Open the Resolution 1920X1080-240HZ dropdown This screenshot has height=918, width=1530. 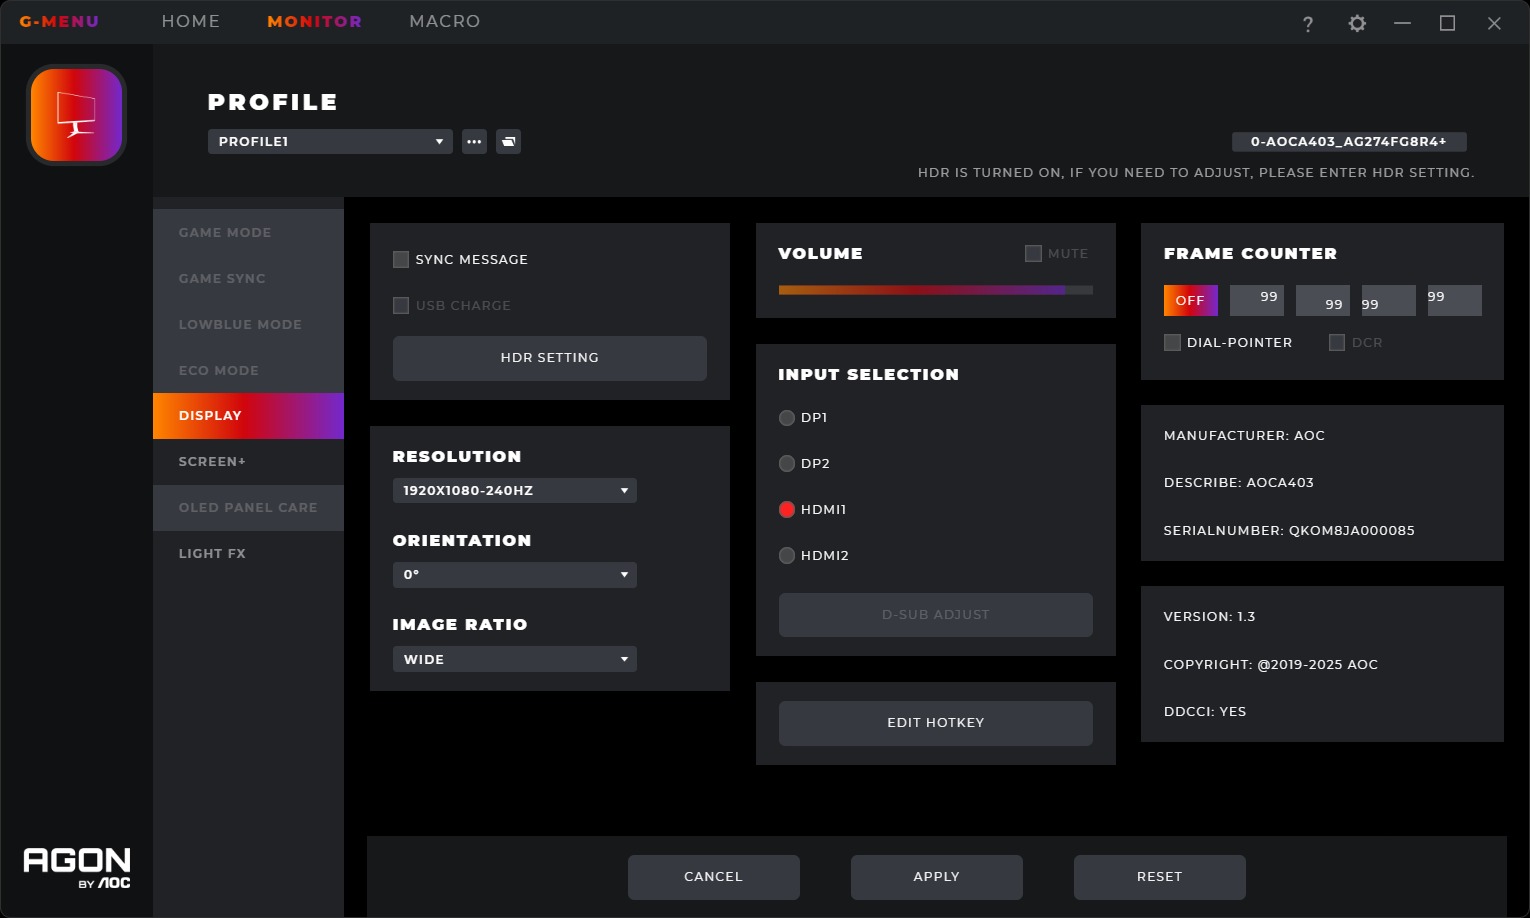pyautogui.click(x=515, y=490)
